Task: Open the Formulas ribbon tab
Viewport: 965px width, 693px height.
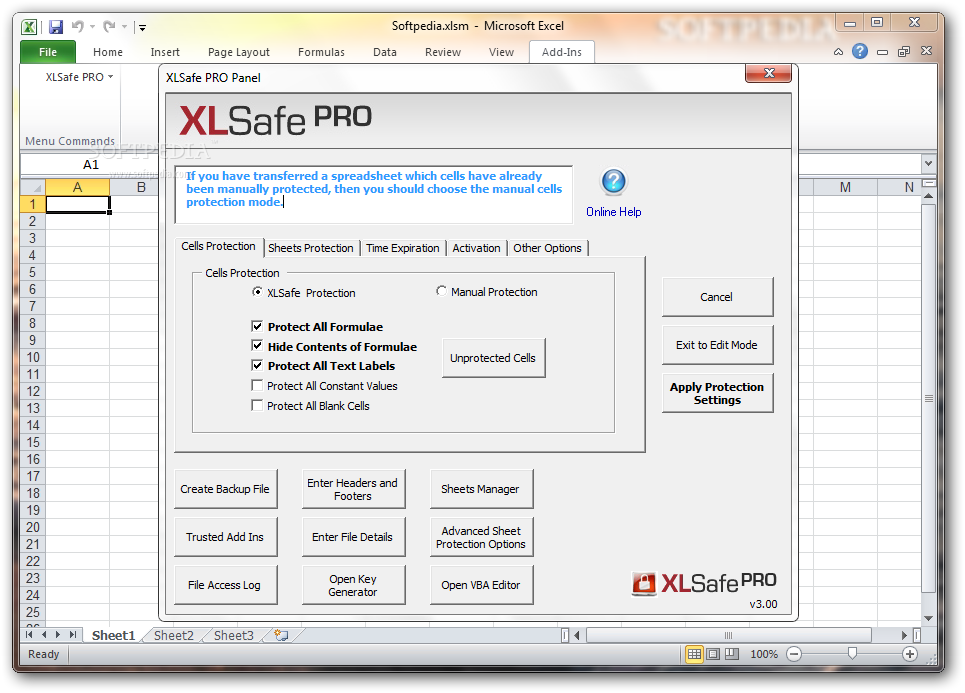Action: pos(321,52)
